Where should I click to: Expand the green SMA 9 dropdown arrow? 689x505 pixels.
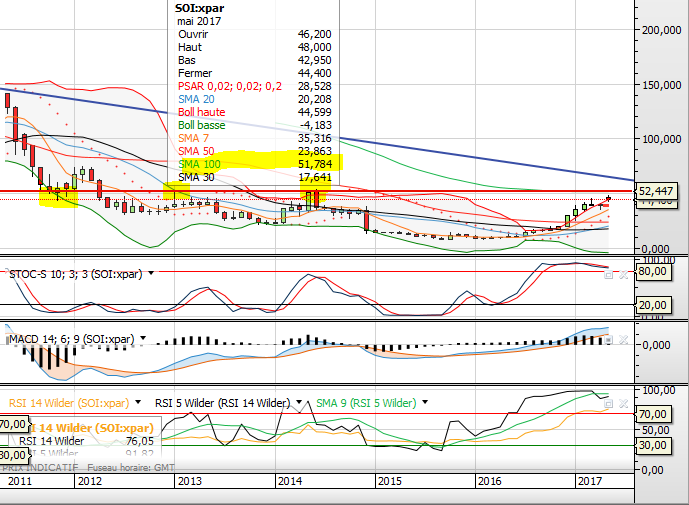426,404
